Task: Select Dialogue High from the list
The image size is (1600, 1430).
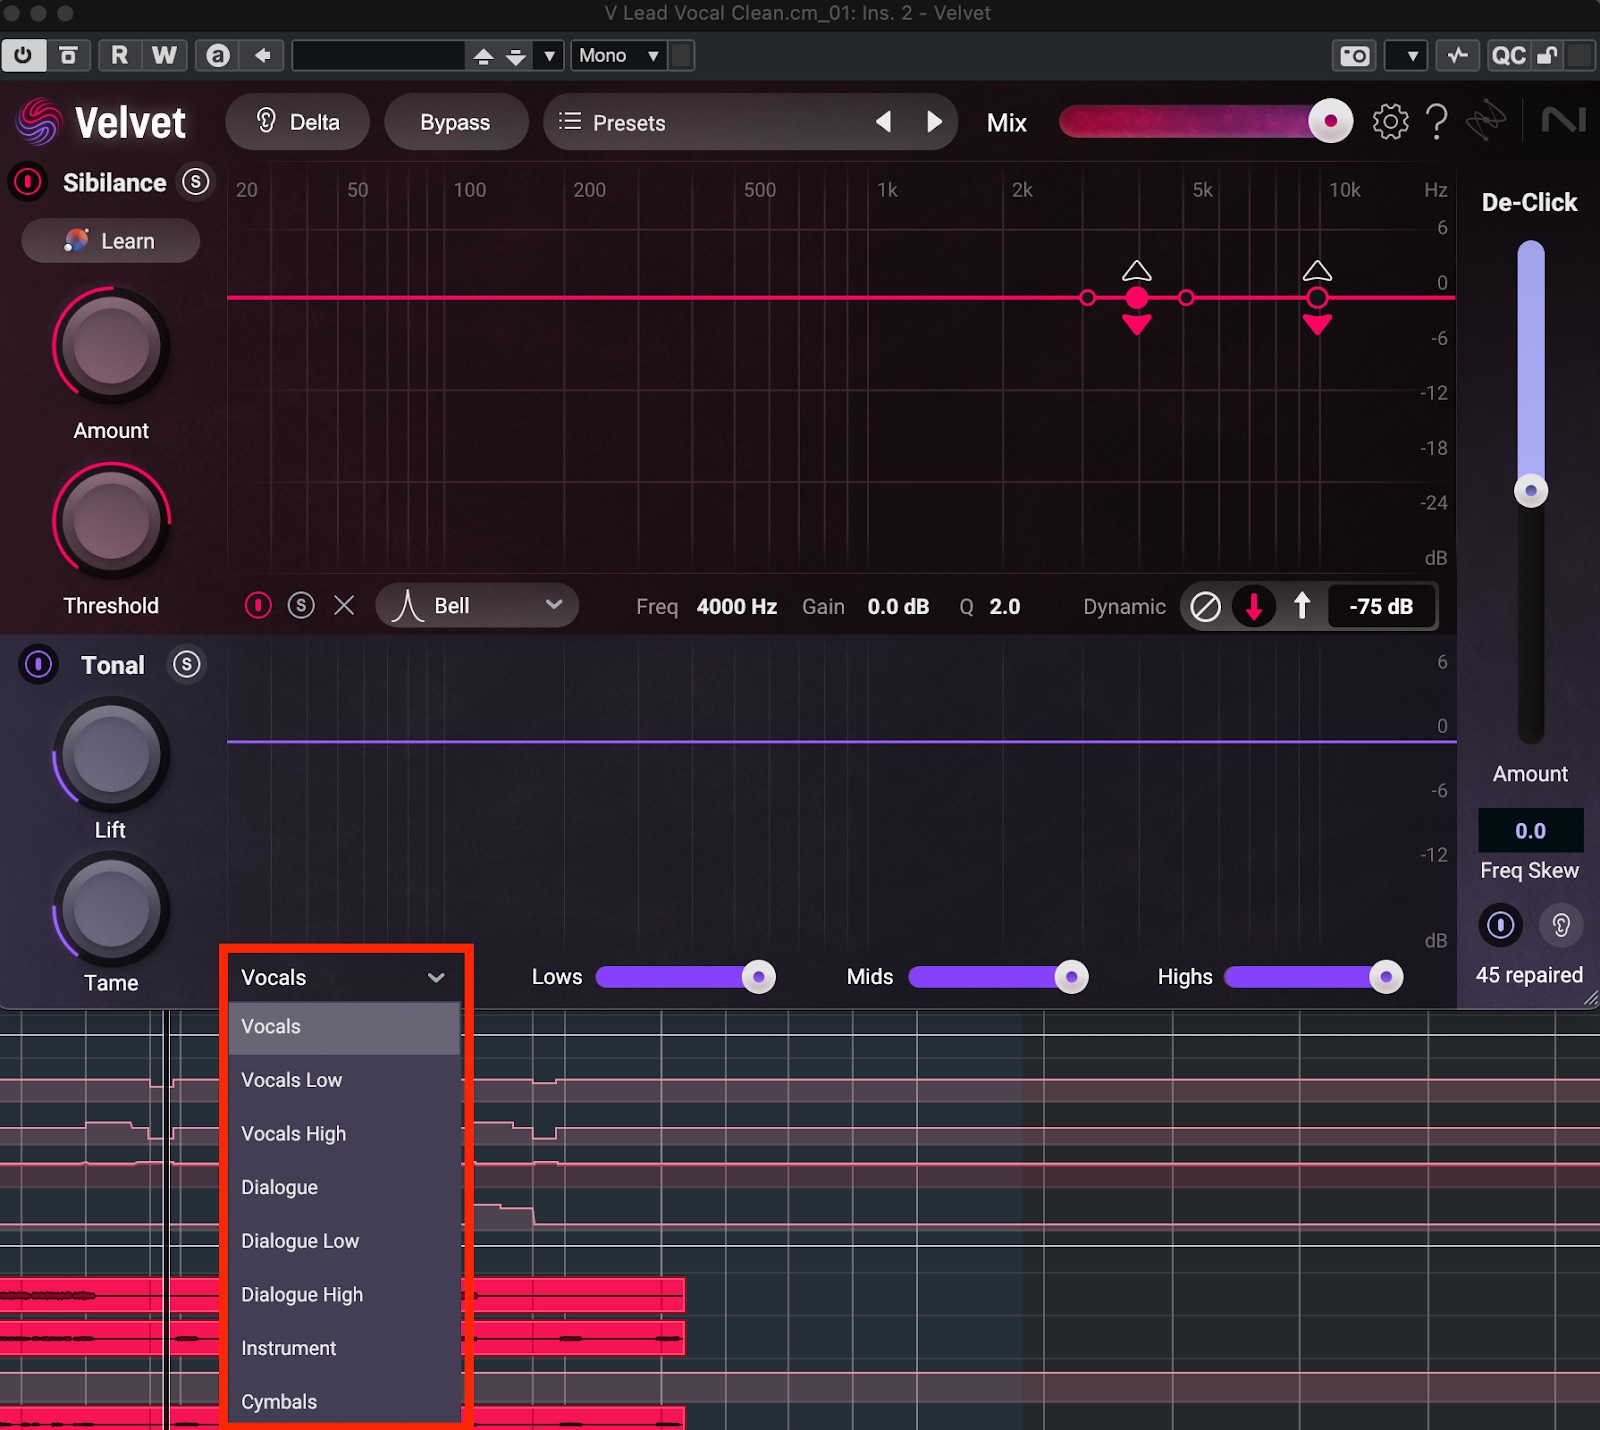Action: click(x=302, y=1294)
